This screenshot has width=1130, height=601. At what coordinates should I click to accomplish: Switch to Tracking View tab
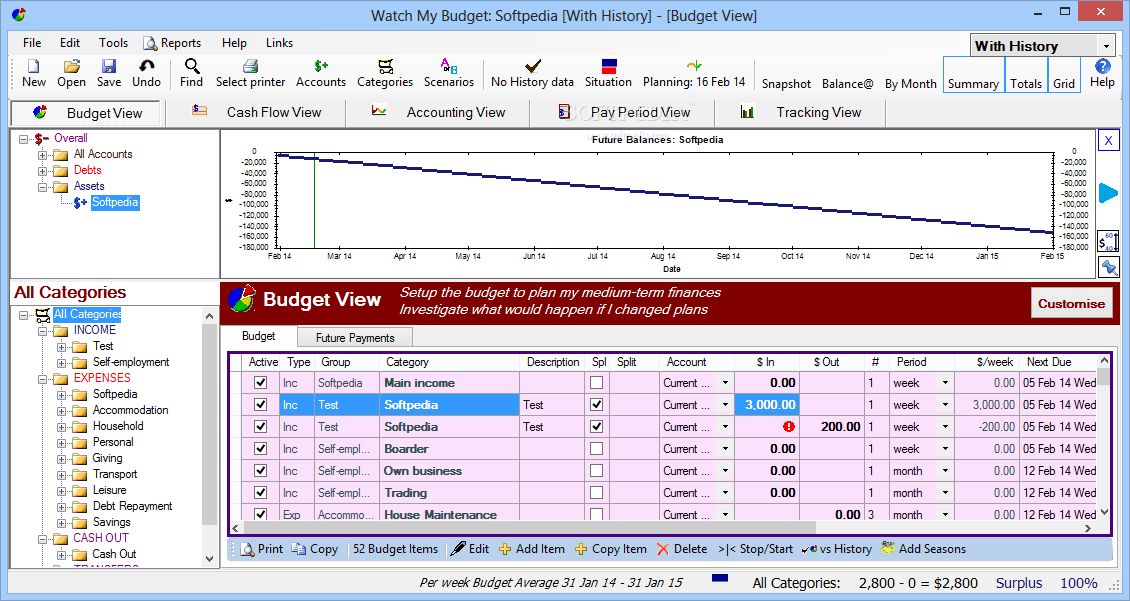(800, 112)
